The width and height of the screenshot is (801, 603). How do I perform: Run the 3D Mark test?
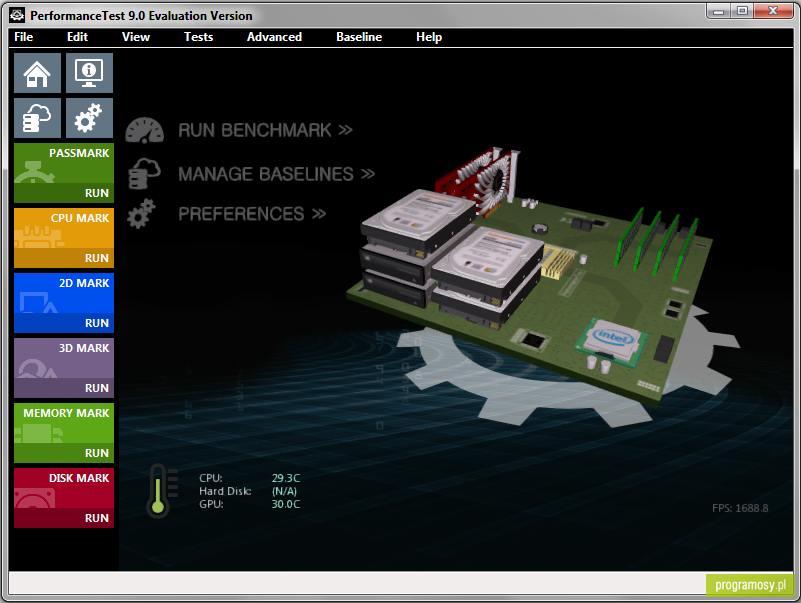(x=97, y=388)
